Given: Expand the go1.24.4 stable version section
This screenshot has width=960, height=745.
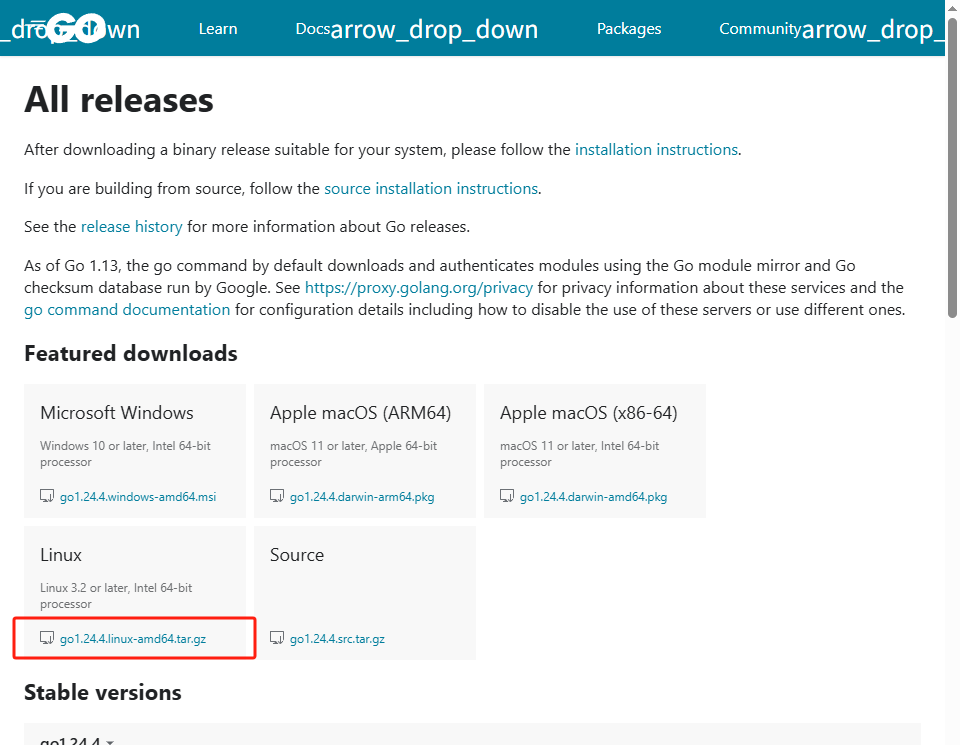Looking at the screenshot, I should click(x=77, y=741).
